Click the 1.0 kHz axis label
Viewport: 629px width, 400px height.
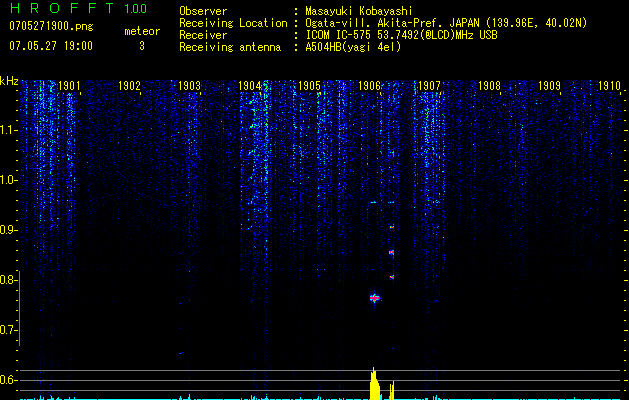(x=8, y=180)
